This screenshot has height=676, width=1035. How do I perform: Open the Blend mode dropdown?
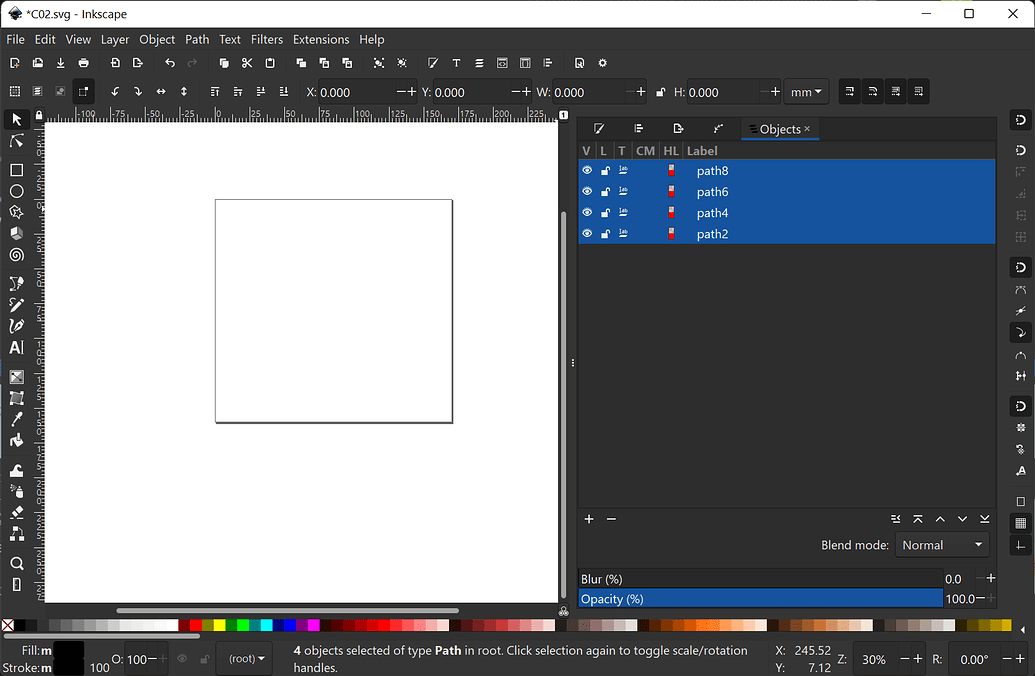pos(941,544)
